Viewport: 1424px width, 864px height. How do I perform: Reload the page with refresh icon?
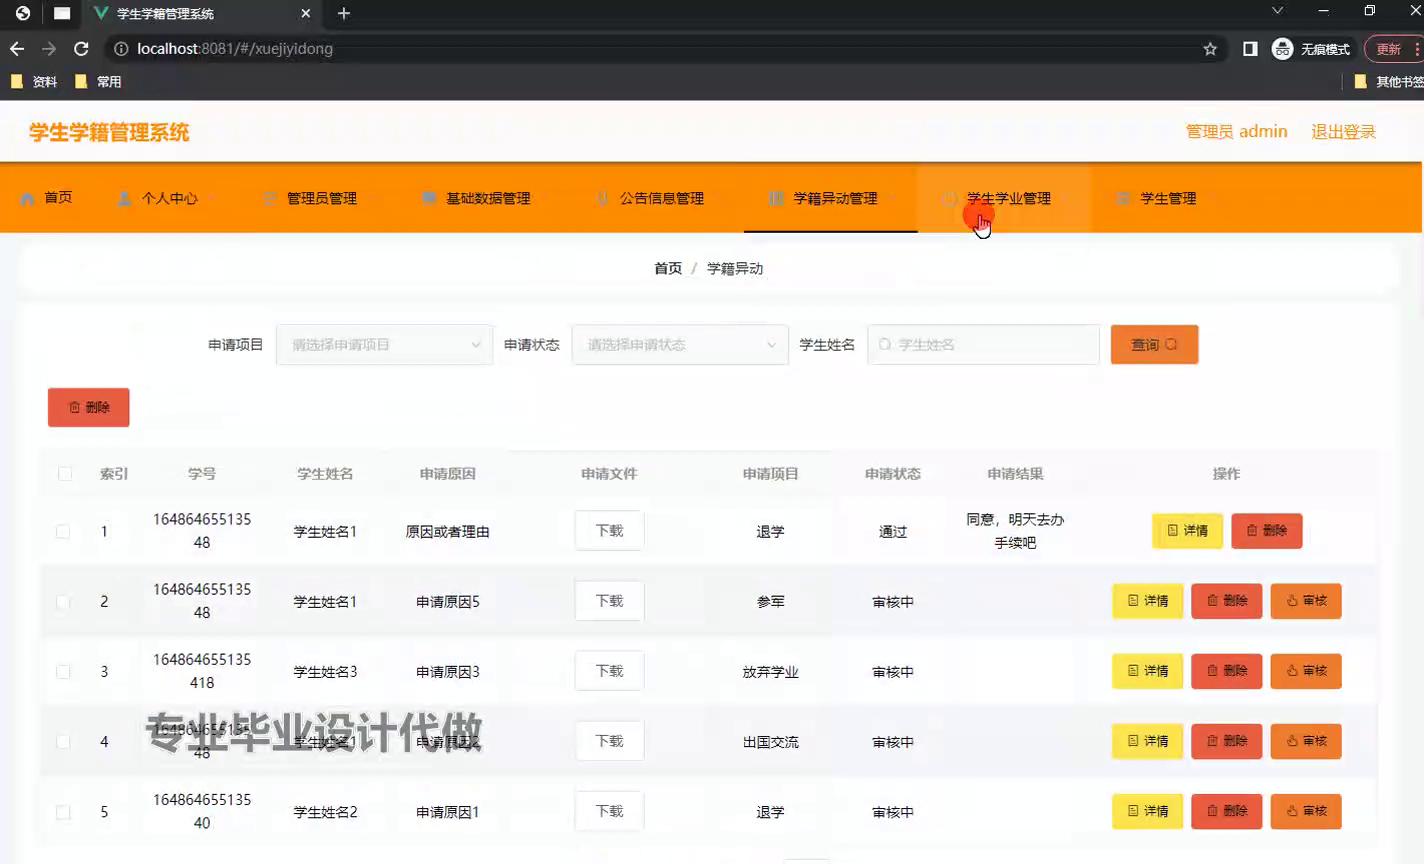[82, 48]
